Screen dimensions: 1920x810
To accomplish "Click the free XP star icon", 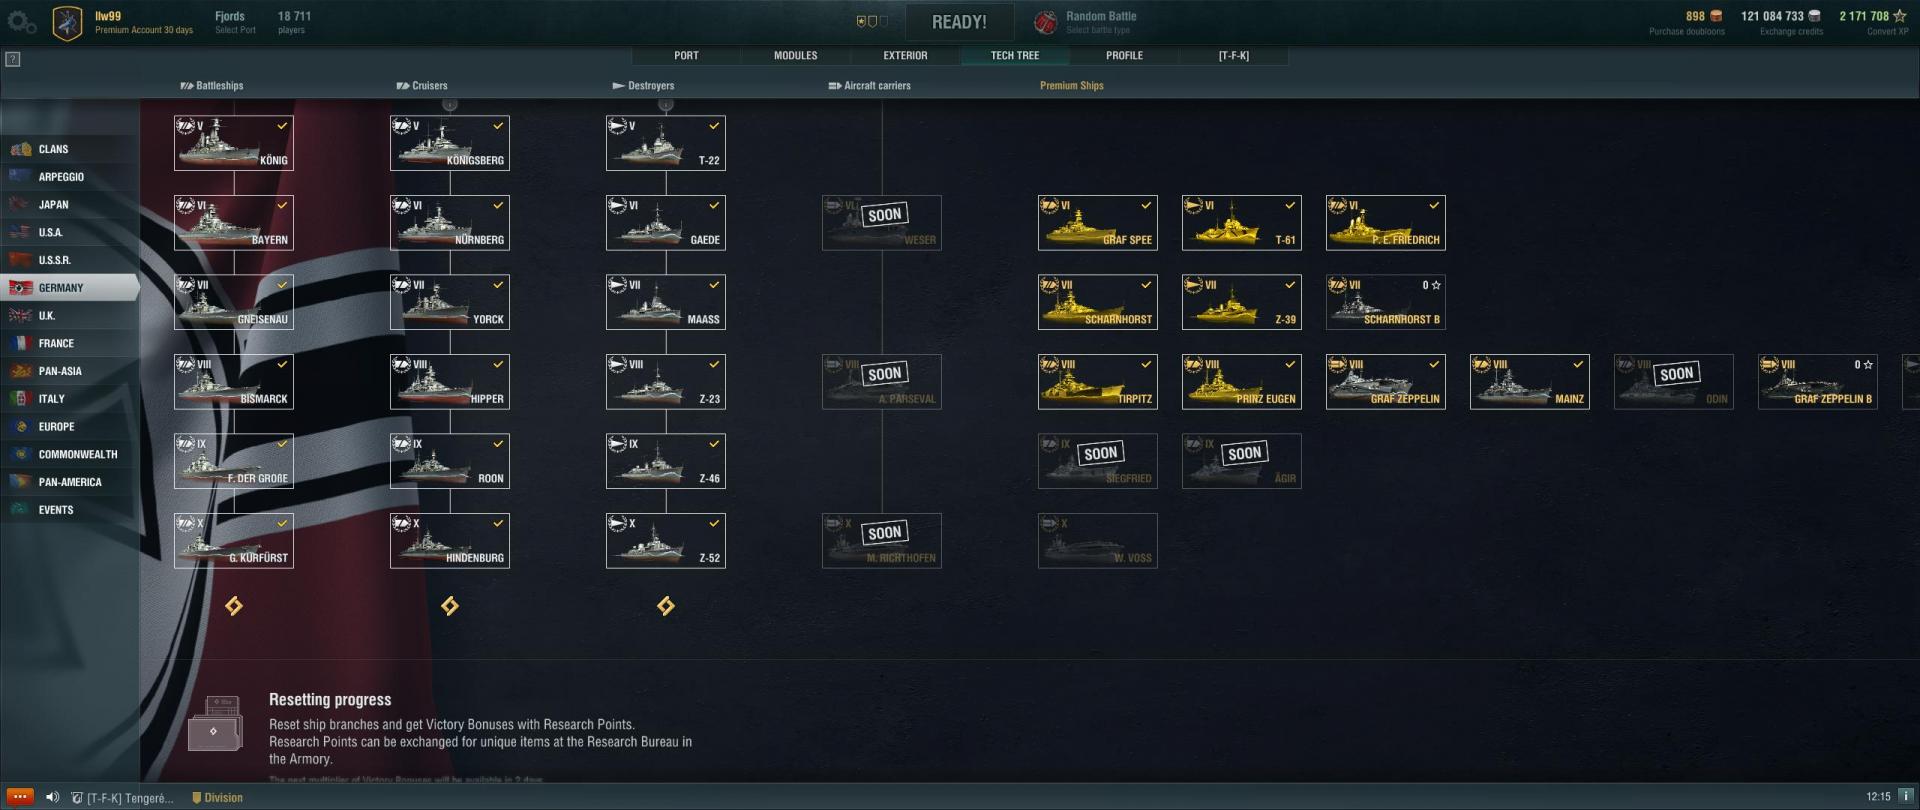I will (1900, 16).
